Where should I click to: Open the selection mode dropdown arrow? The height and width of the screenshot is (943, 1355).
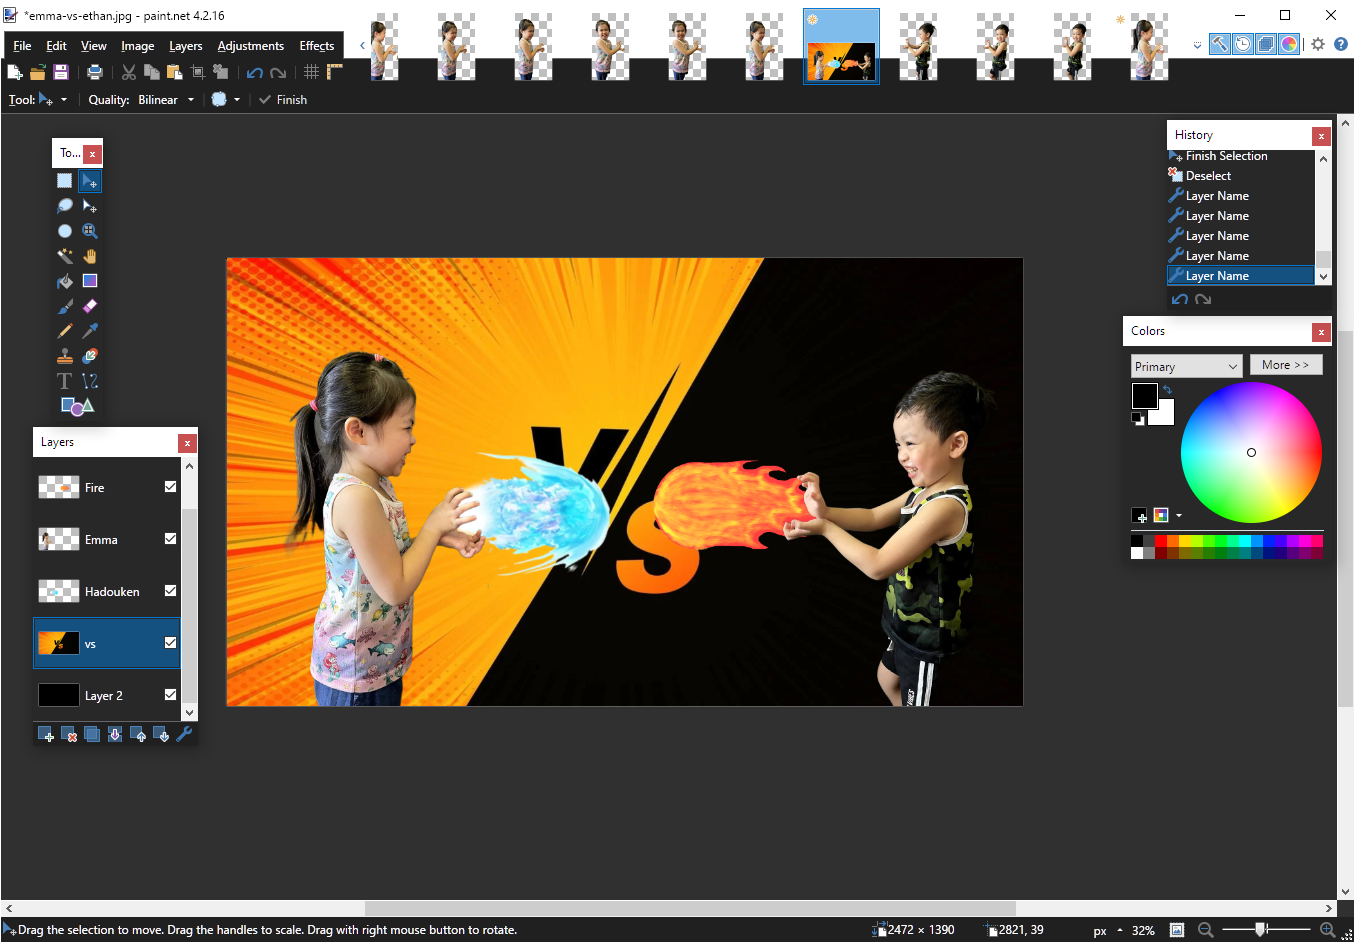[237, 100]
